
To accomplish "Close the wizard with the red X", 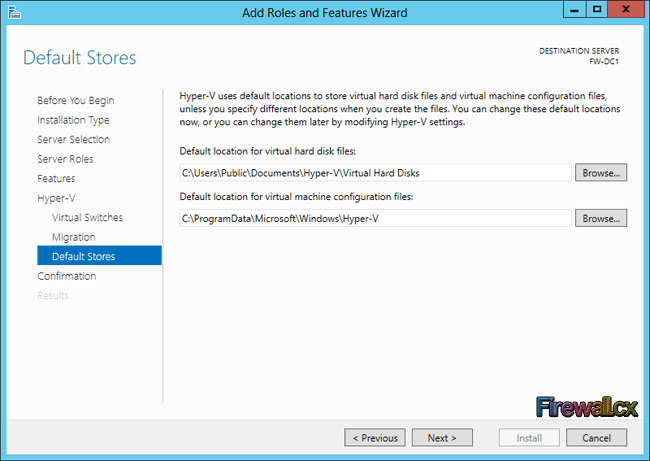I will 626,10.
